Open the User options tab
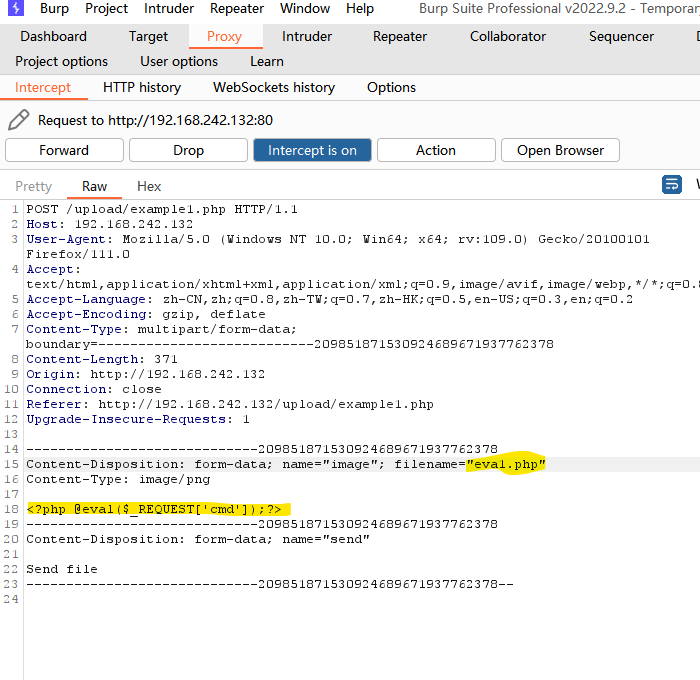 coord(179,61)
